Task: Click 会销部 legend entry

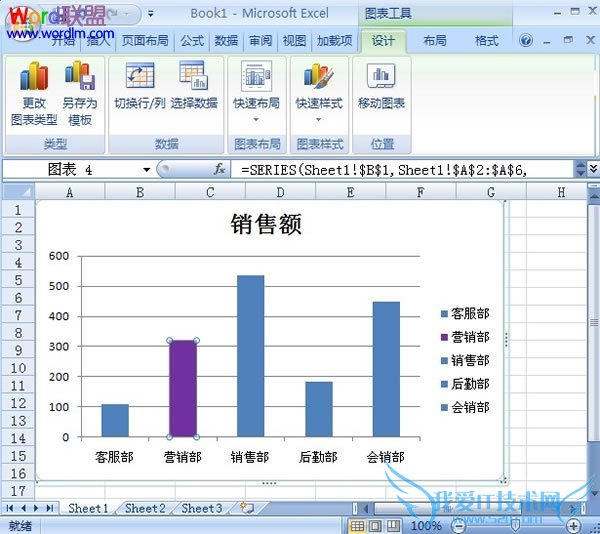Action: (x=465, y=407)
